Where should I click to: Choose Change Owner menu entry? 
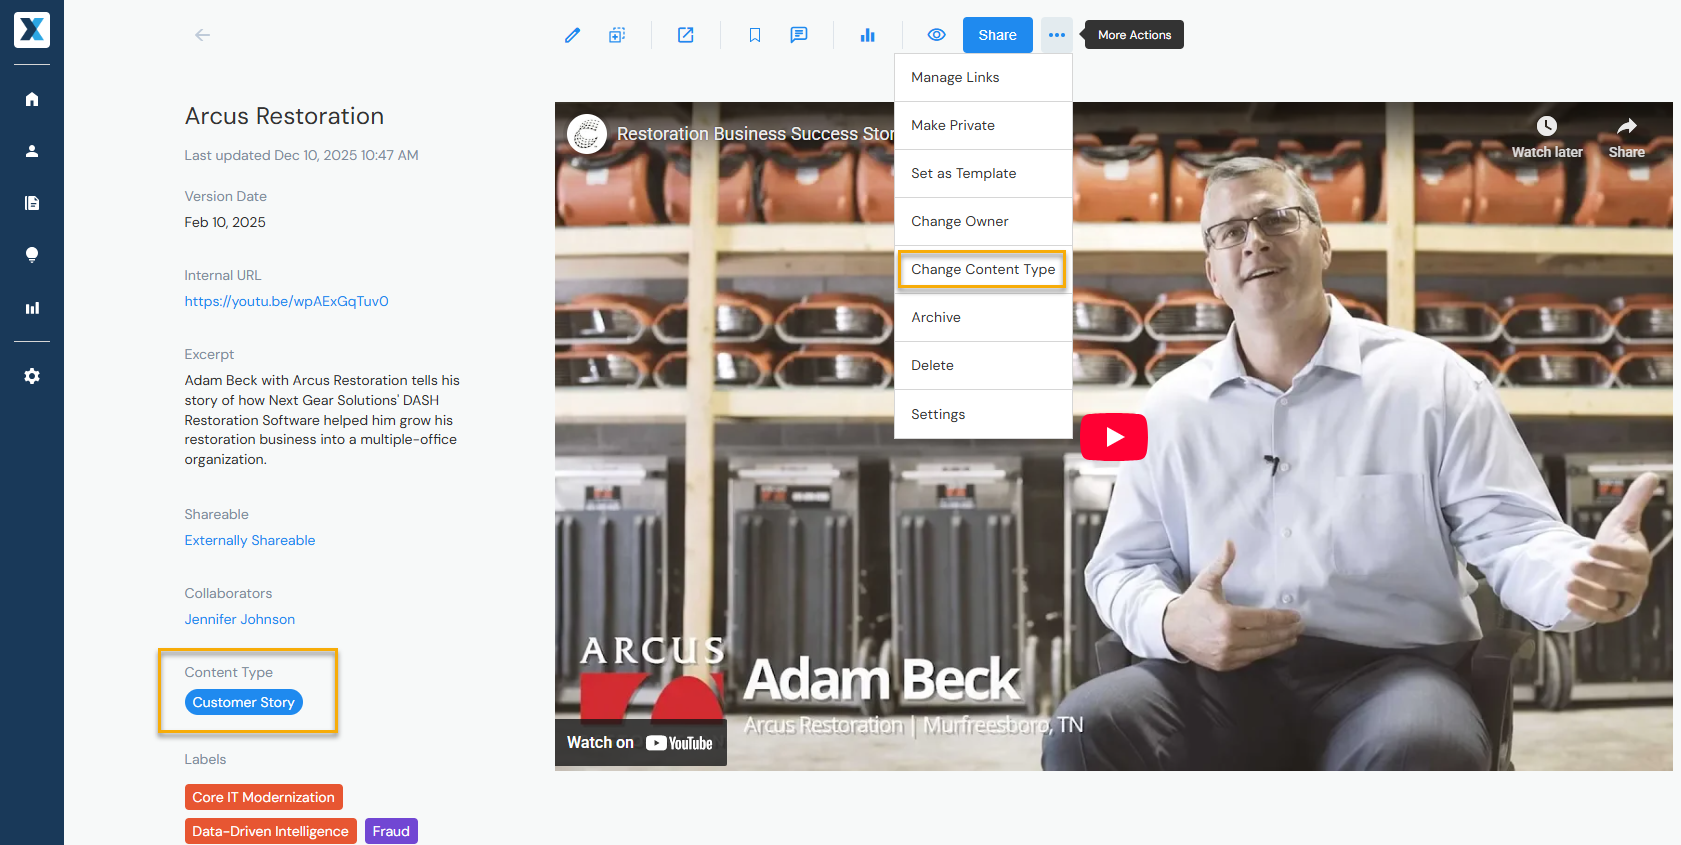pyautogui.click(x=983, y=221)
